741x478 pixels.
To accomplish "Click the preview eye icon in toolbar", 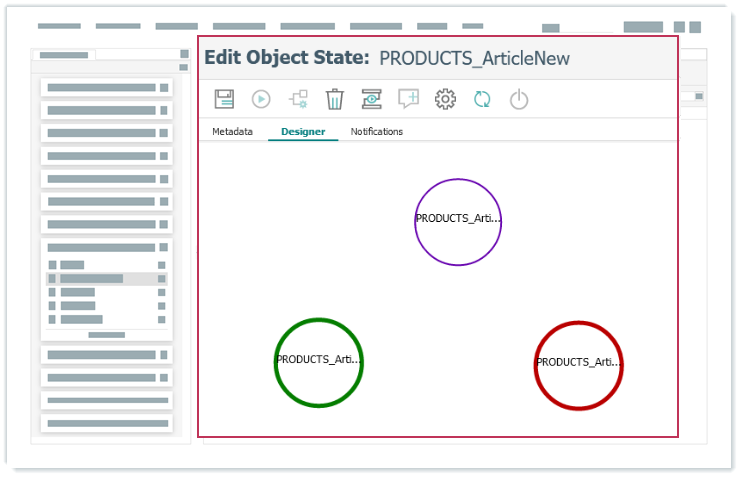I will coord(372,99).
